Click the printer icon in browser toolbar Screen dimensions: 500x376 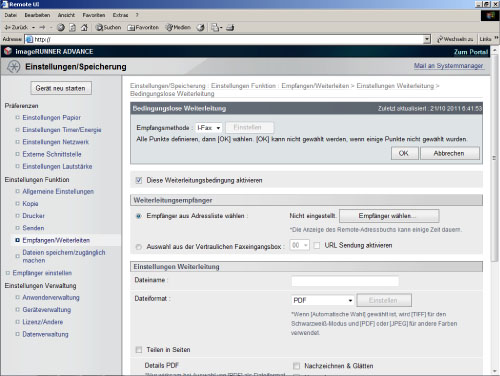[x=230, y=27]
